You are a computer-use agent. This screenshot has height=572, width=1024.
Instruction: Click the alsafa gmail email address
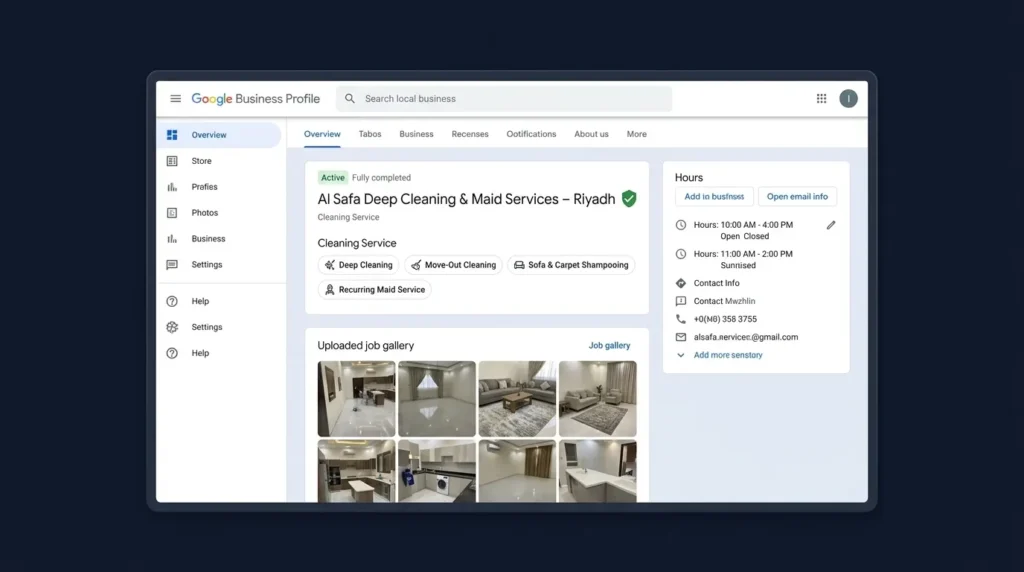point(746,337)
